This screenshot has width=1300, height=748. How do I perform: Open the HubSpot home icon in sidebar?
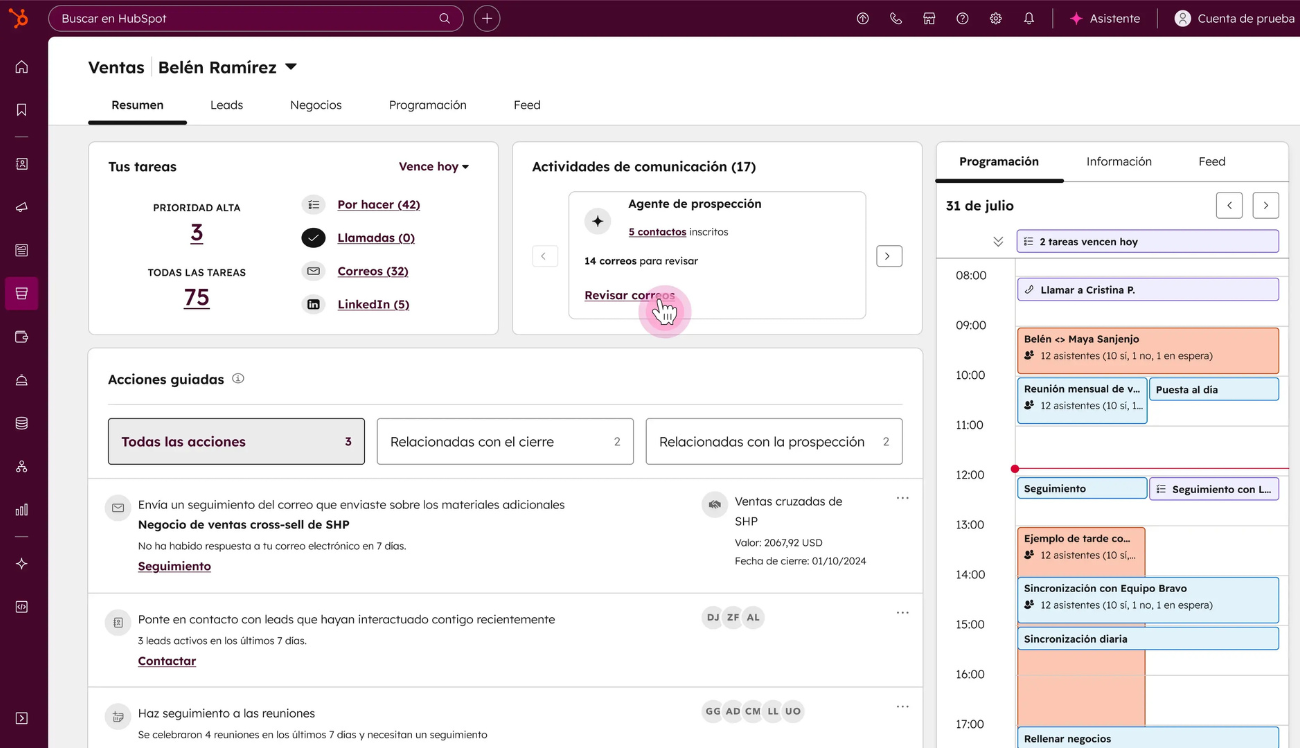pyautogui.click(x=21, y=66)
